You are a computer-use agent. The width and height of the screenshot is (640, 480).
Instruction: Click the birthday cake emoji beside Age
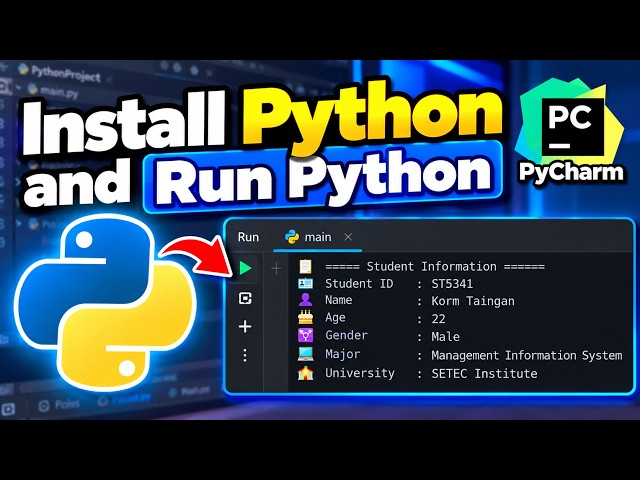pyautogui.click(x=305, y=317)
